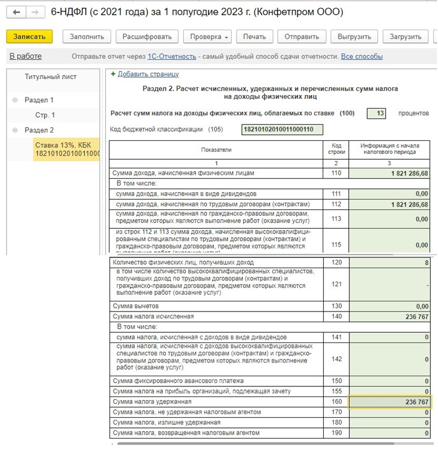The image size is (438, 450).
Task: Select Раздел 2 in the section tree
Action: click(39, 130)
